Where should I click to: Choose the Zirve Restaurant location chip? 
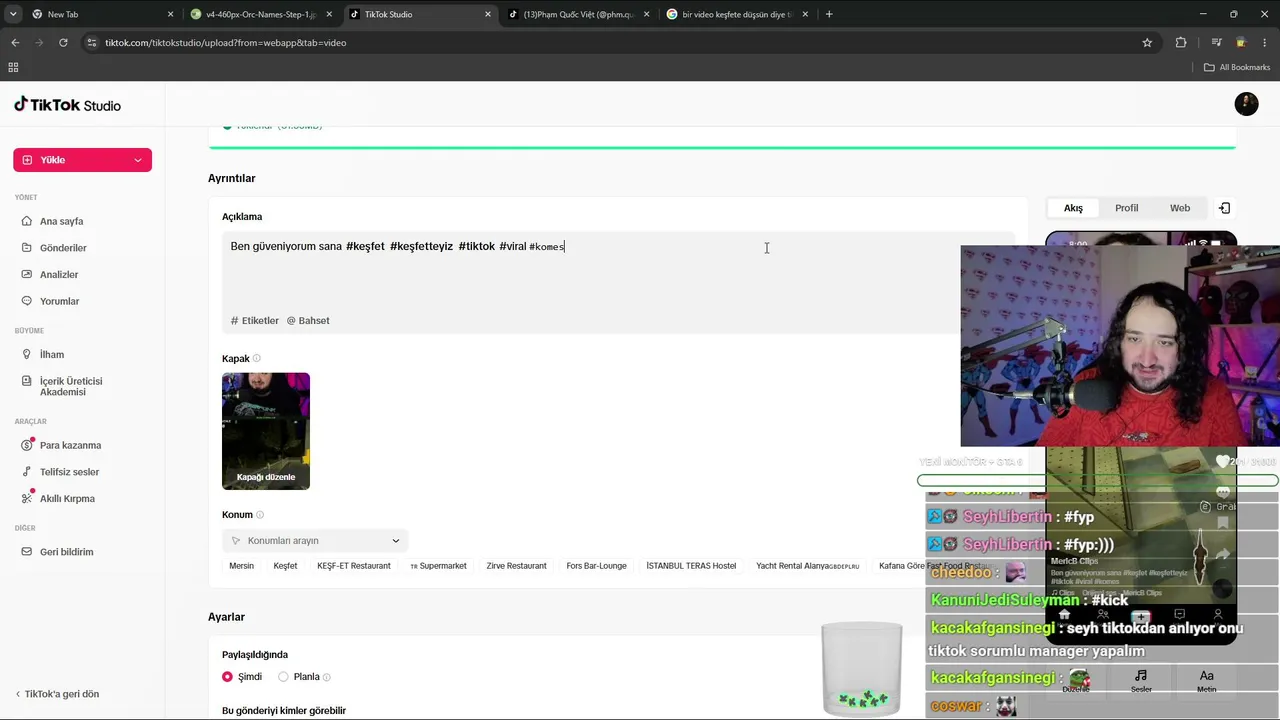pyautogui.click(x=516, y=566)
